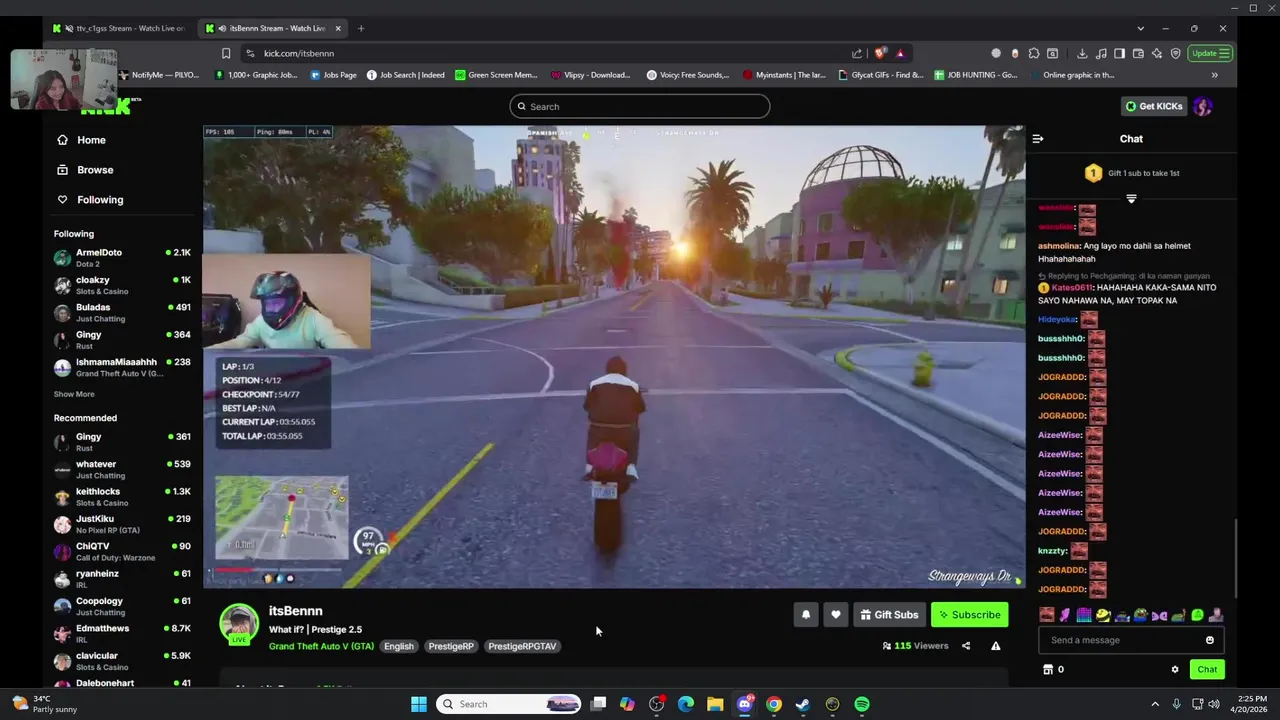1280x720 pixels.
Task: Click the heart follow icon
Action: [x=836, y=615]
